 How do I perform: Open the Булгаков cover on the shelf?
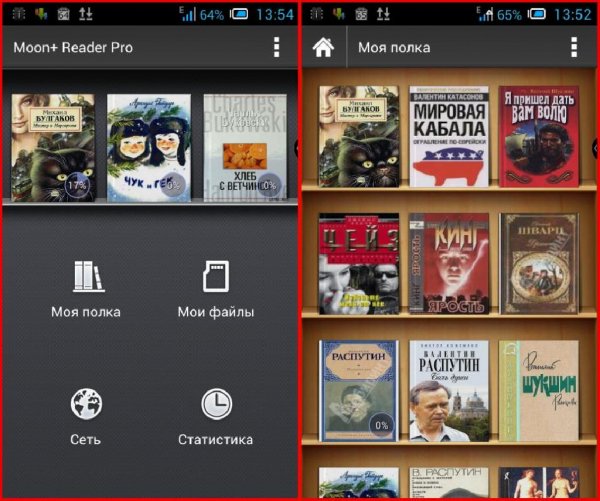(x=359, y=136)
